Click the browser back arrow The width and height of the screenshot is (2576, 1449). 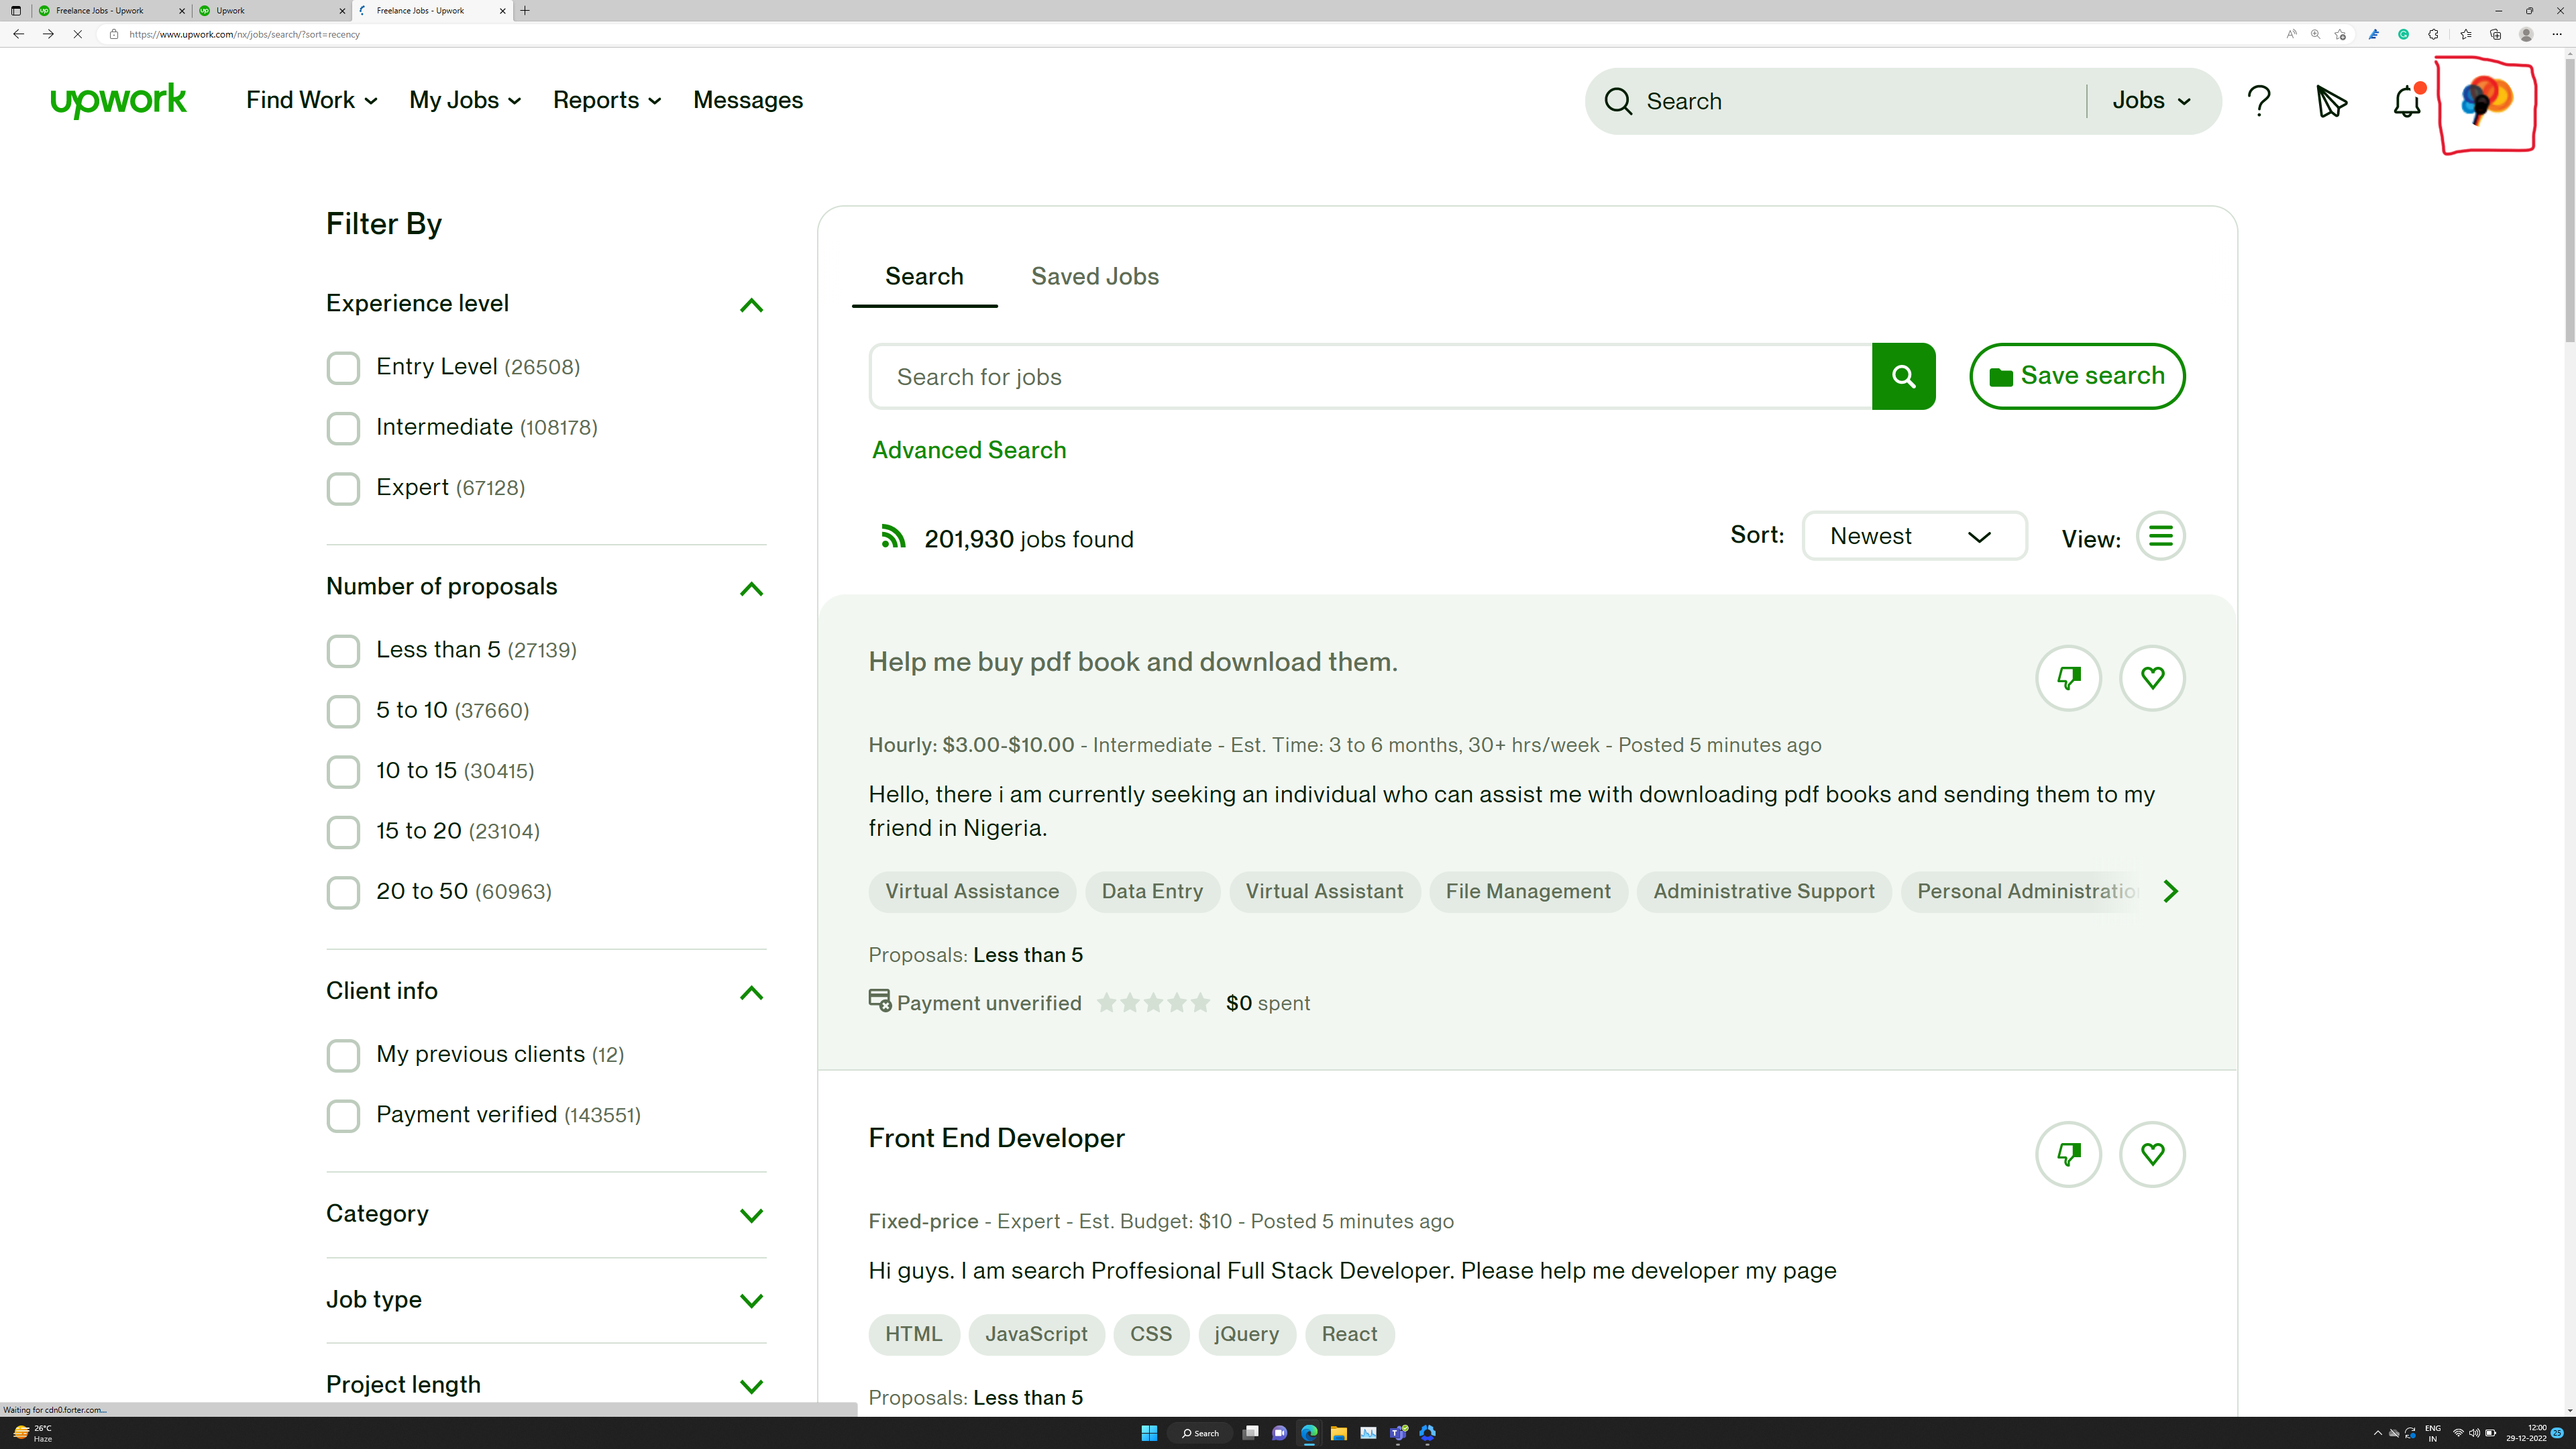(x=18, y=34)
